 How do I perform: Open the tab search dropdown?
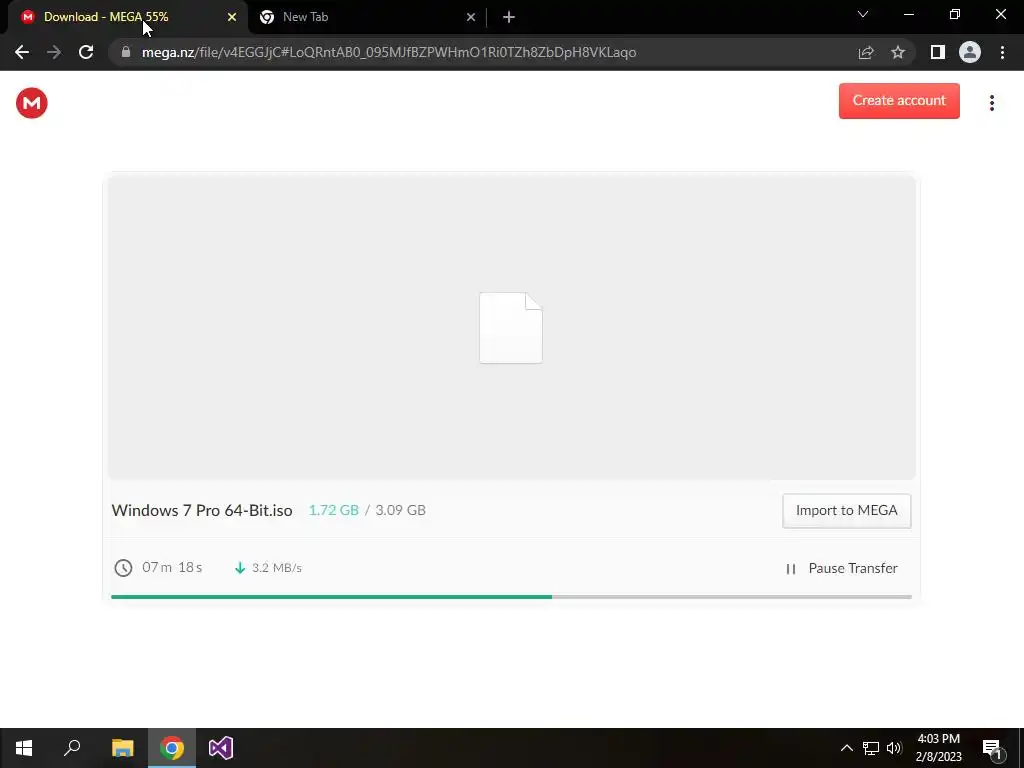(x=863, y=14)
